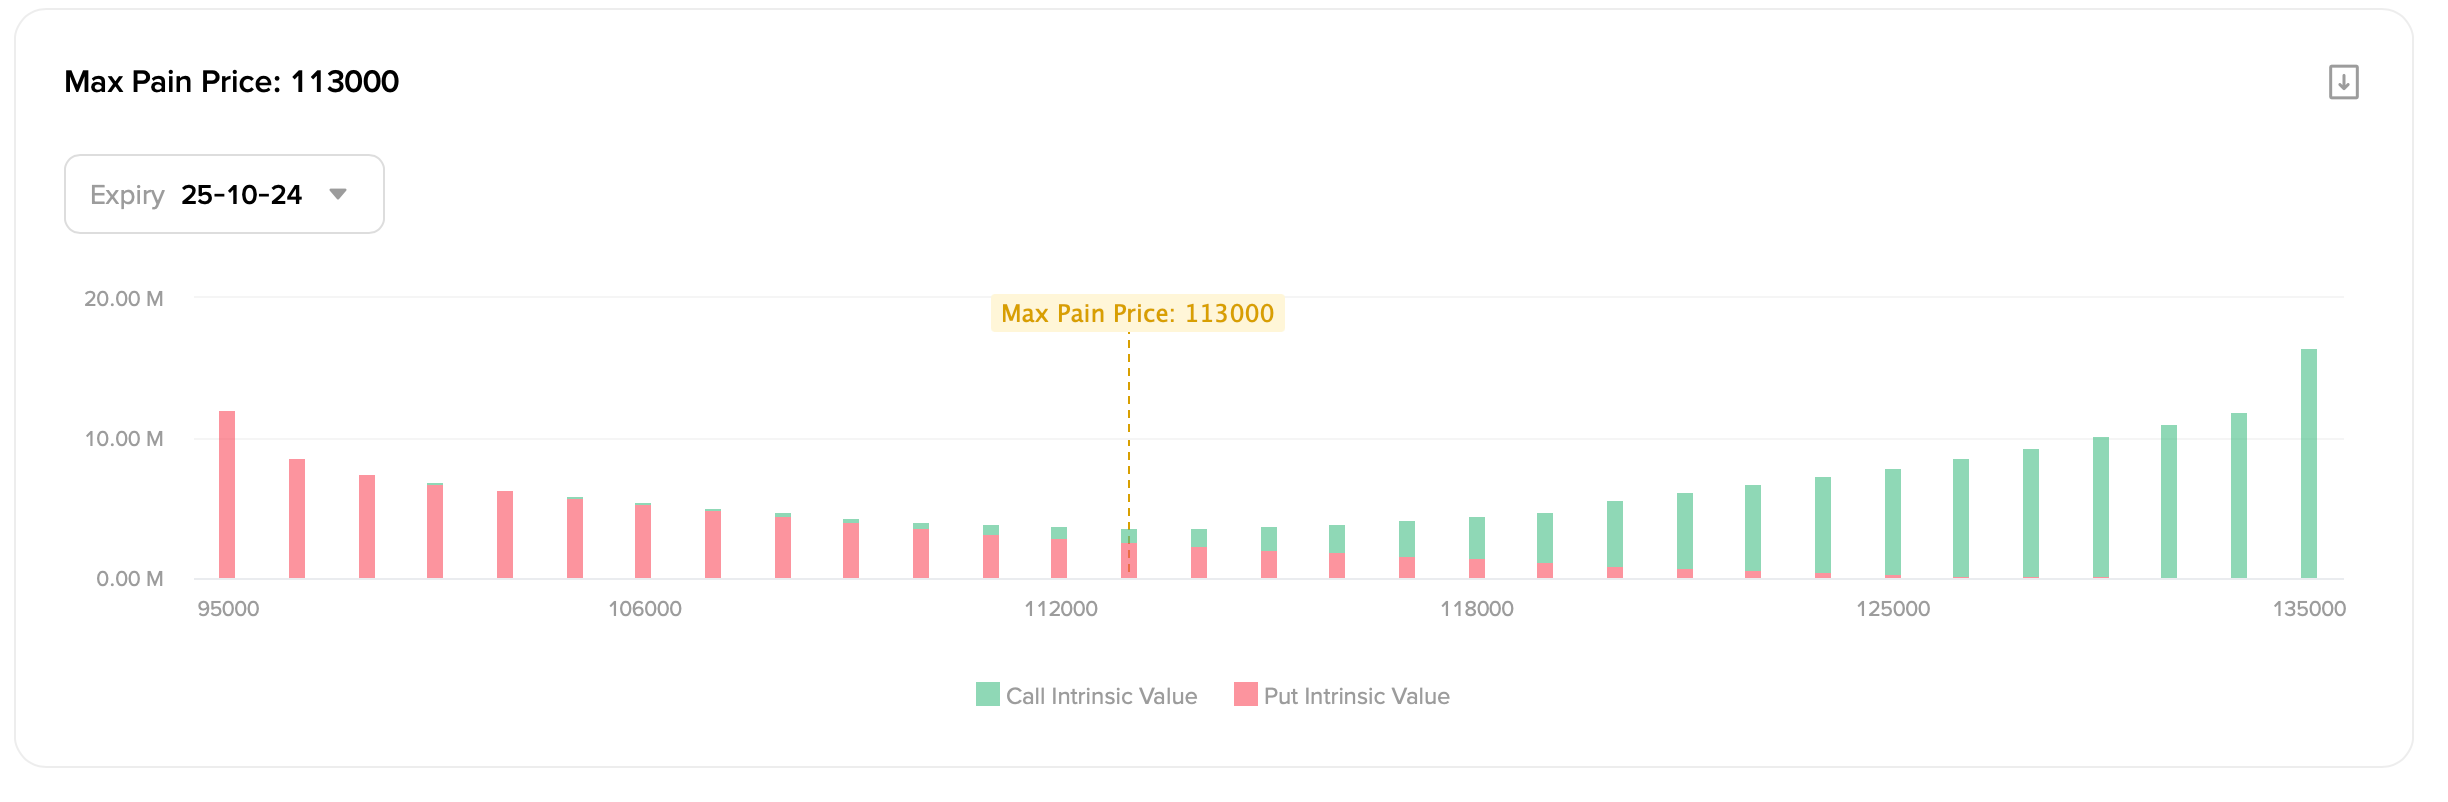Click the Max Pain Price heading text
The image size is (2448, 802).
(x=232, y=81)
